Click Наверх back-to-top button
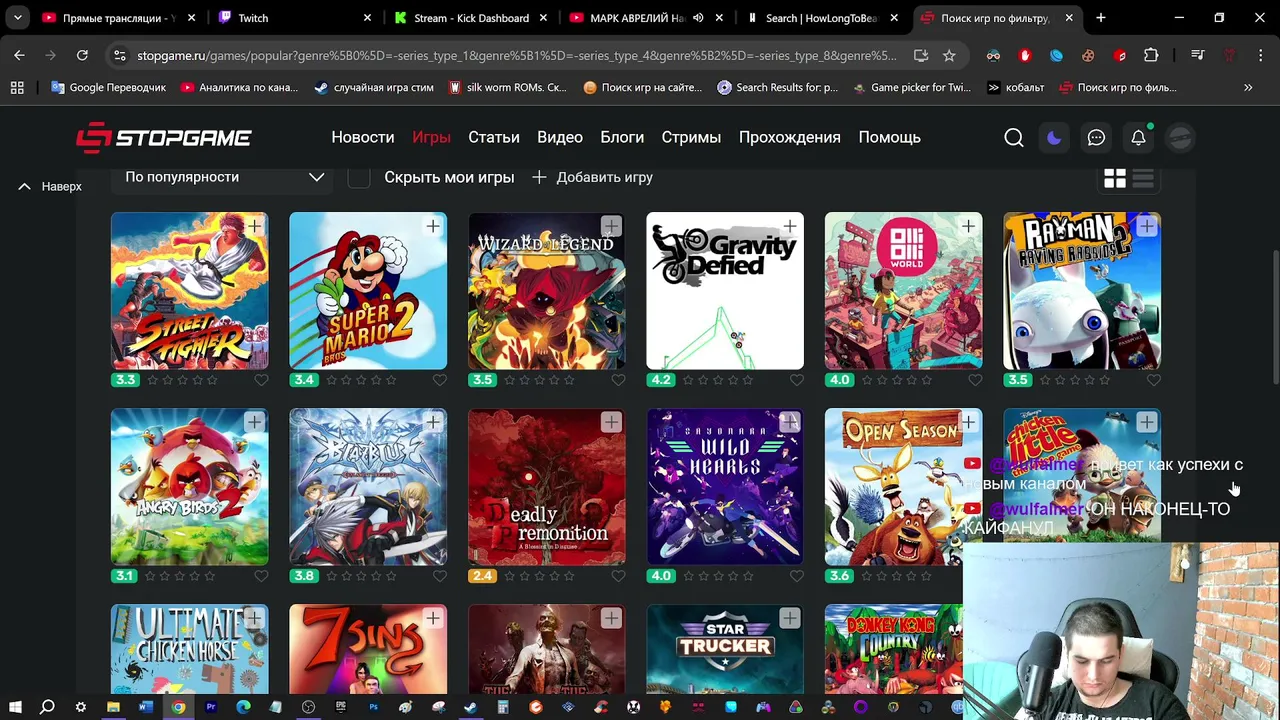 50,186
